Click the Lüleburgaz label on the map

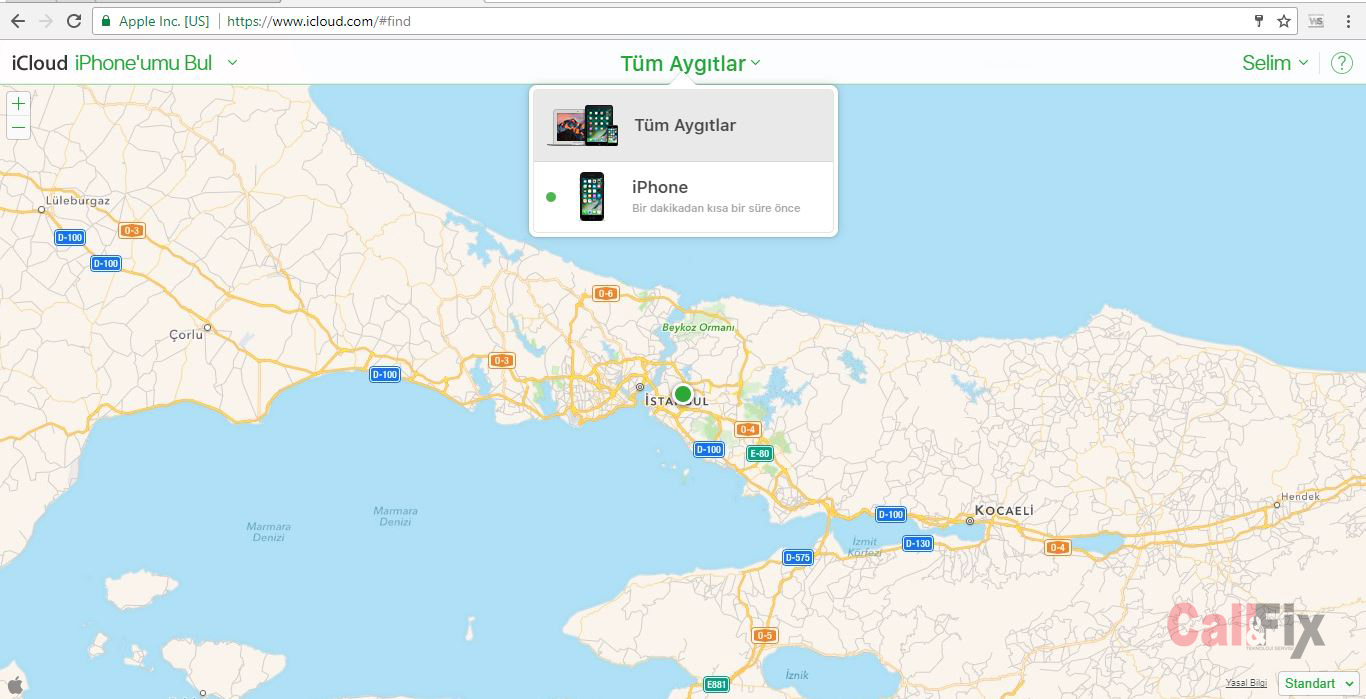[78, 200]
